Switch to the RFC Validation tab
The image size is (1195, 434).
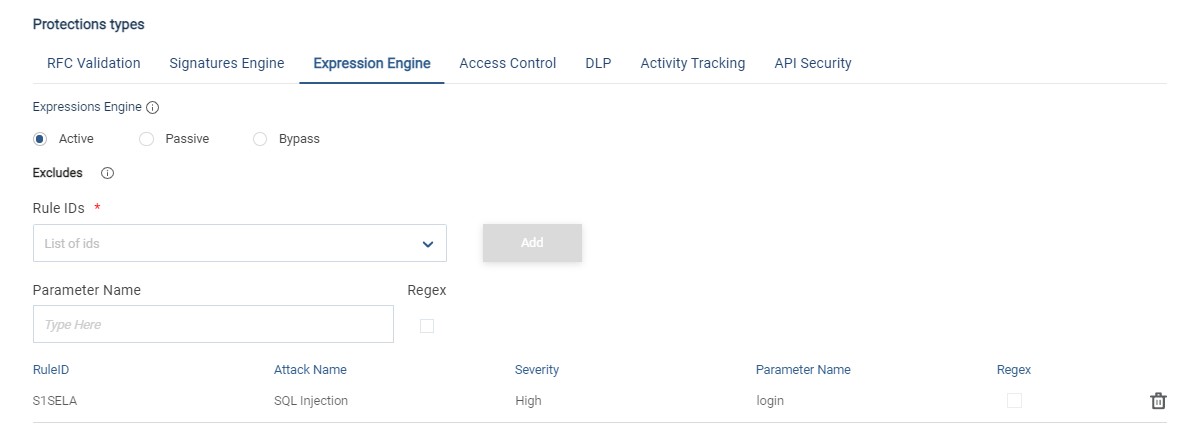pyautogui.click(x=94, y=63)
